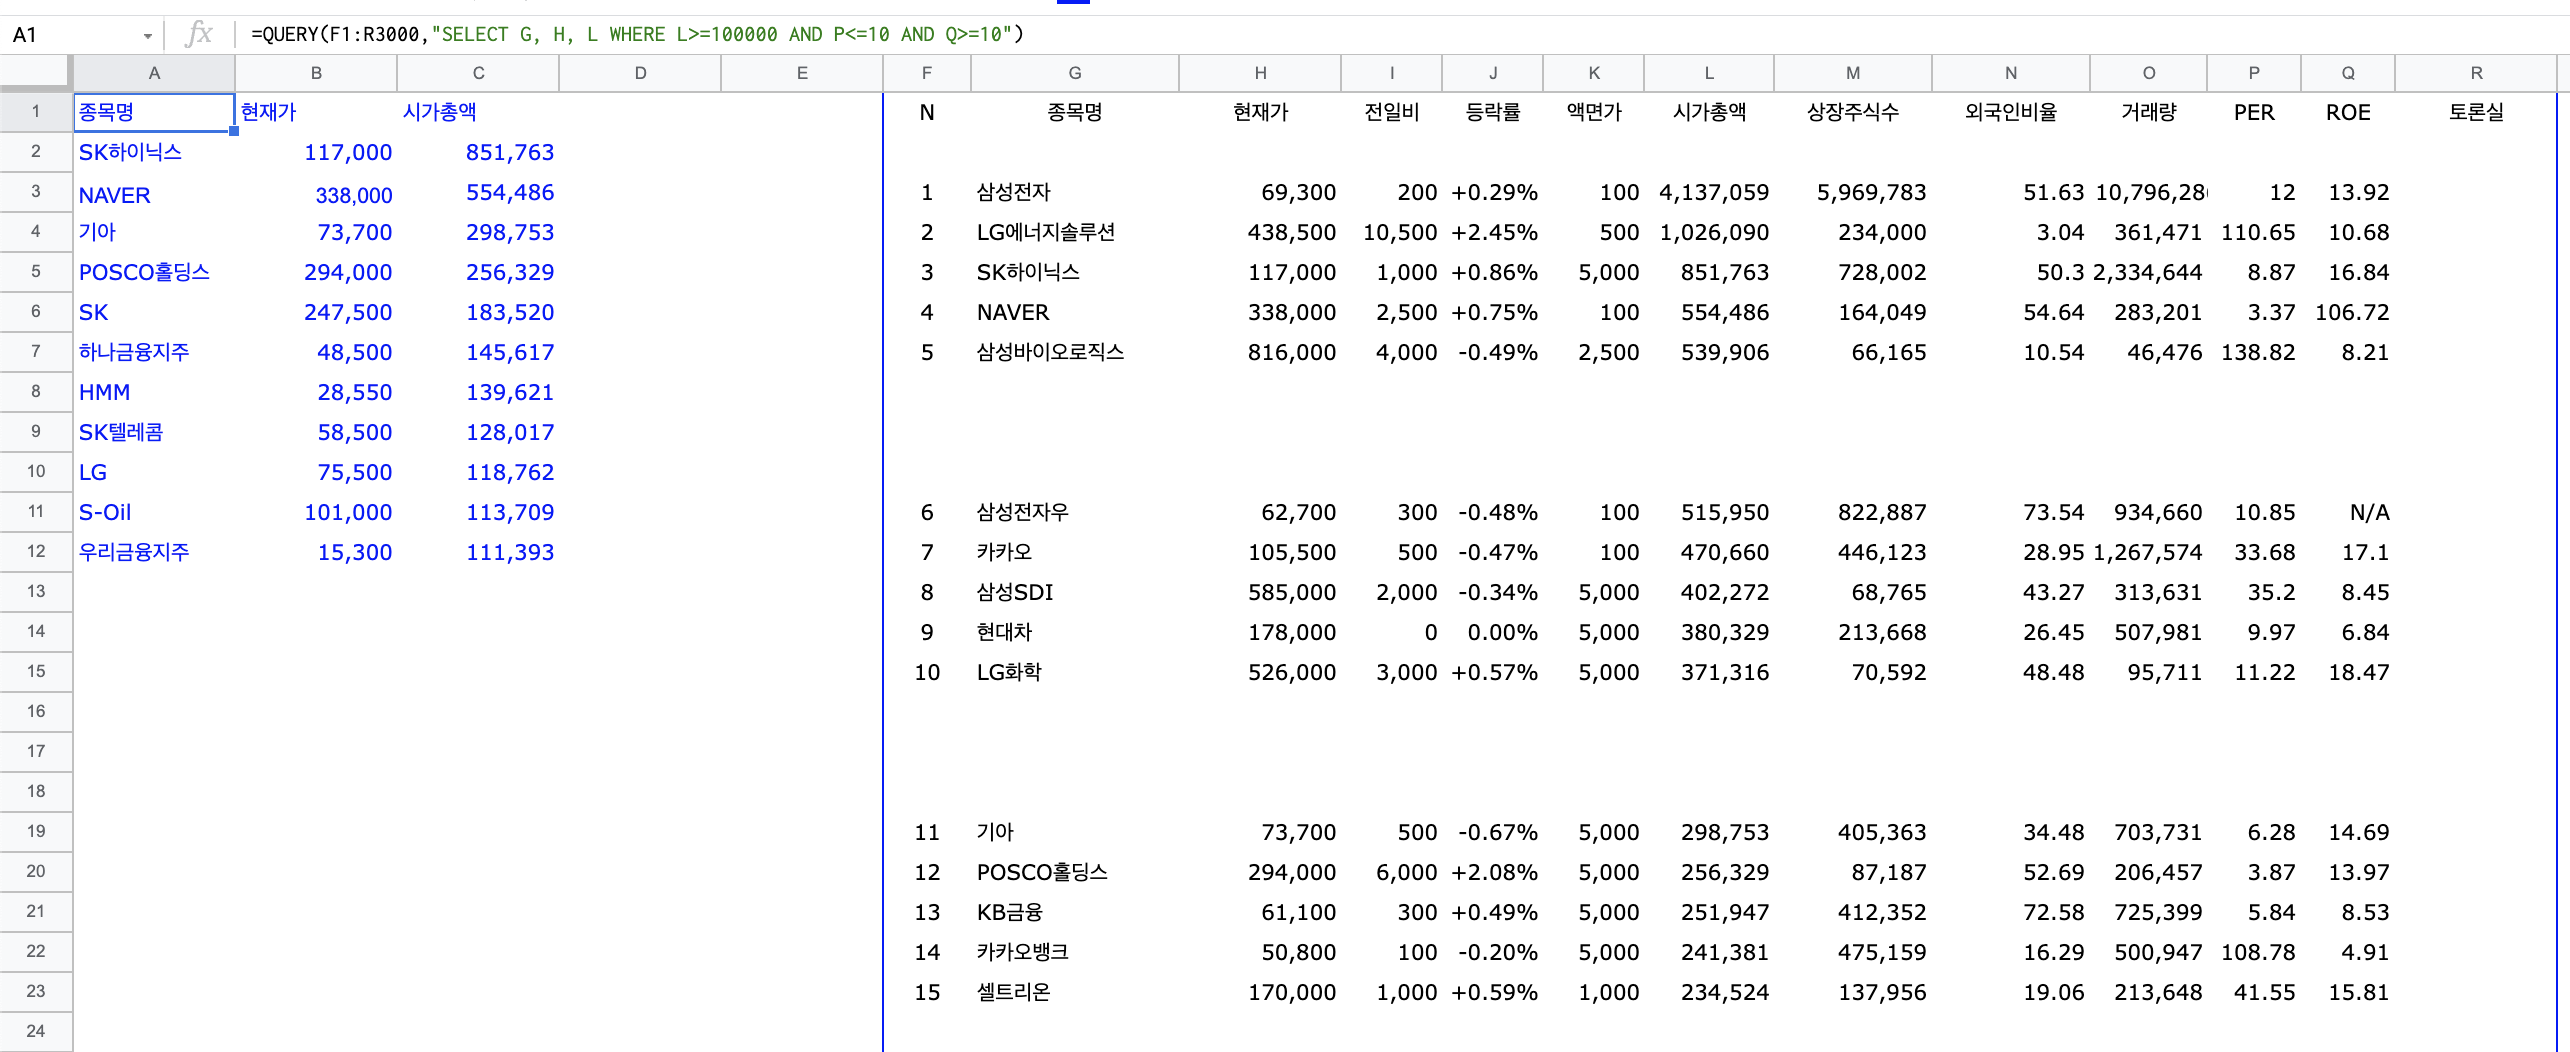Click the SK텔레콤 cell

pos(154,432)
